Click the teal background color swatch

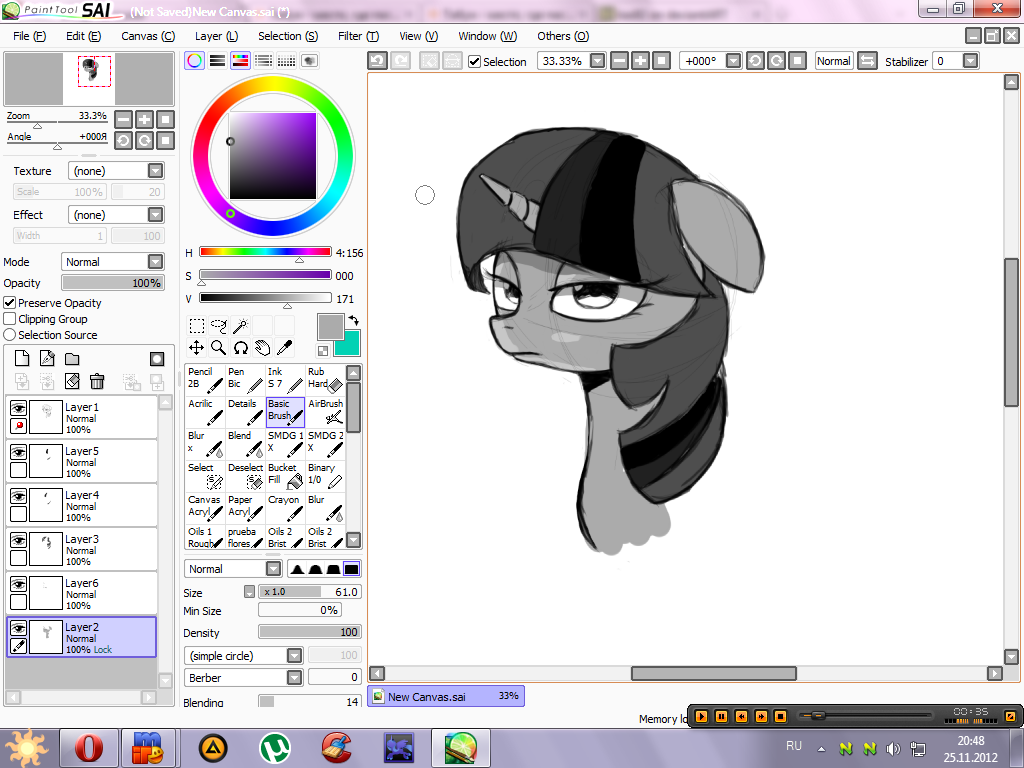(349, 346)
